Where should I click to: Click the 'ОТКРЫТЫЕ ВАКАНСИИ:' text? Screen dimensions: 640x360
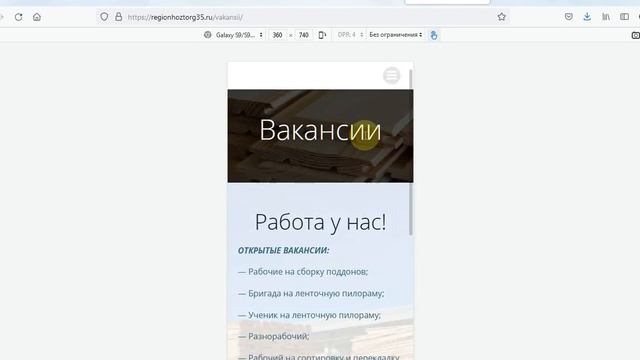point(284,250)
